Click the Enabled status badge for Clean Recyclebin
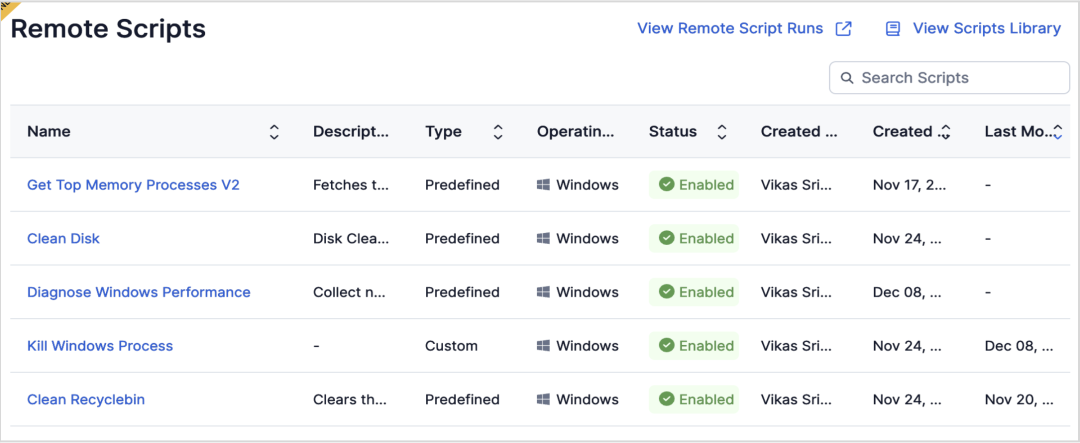Viewport: 1080px width, 443px height. [x=695, y=400]
